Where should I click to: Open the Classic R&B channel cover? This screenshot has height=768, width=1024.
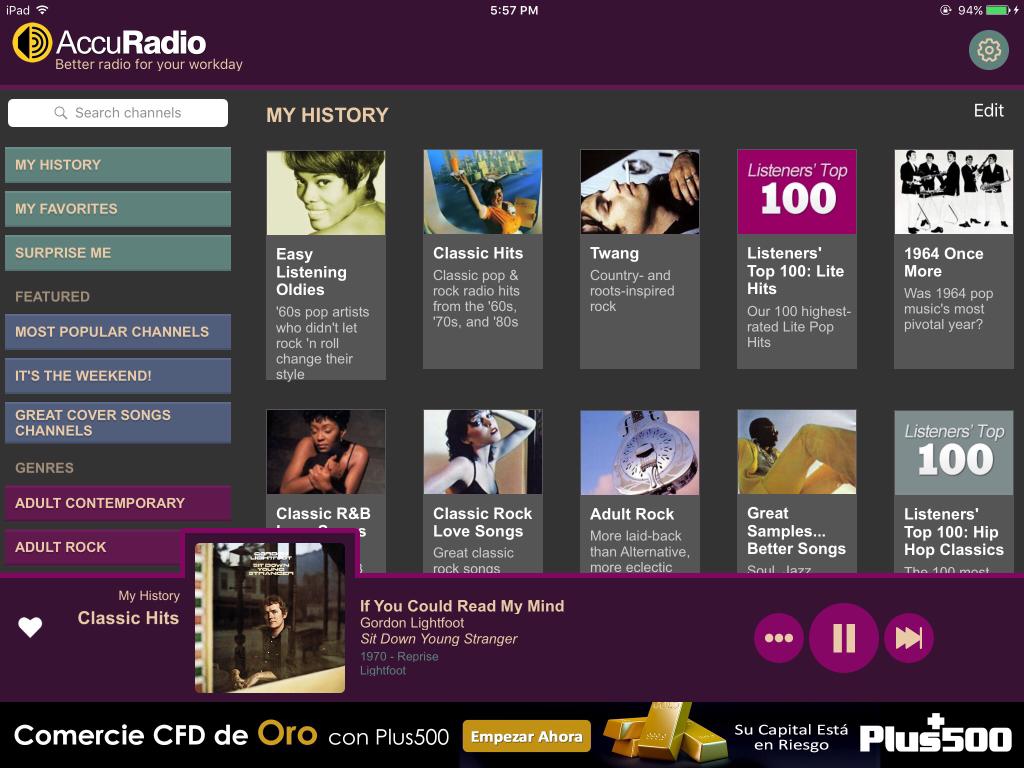pos(326,452)
